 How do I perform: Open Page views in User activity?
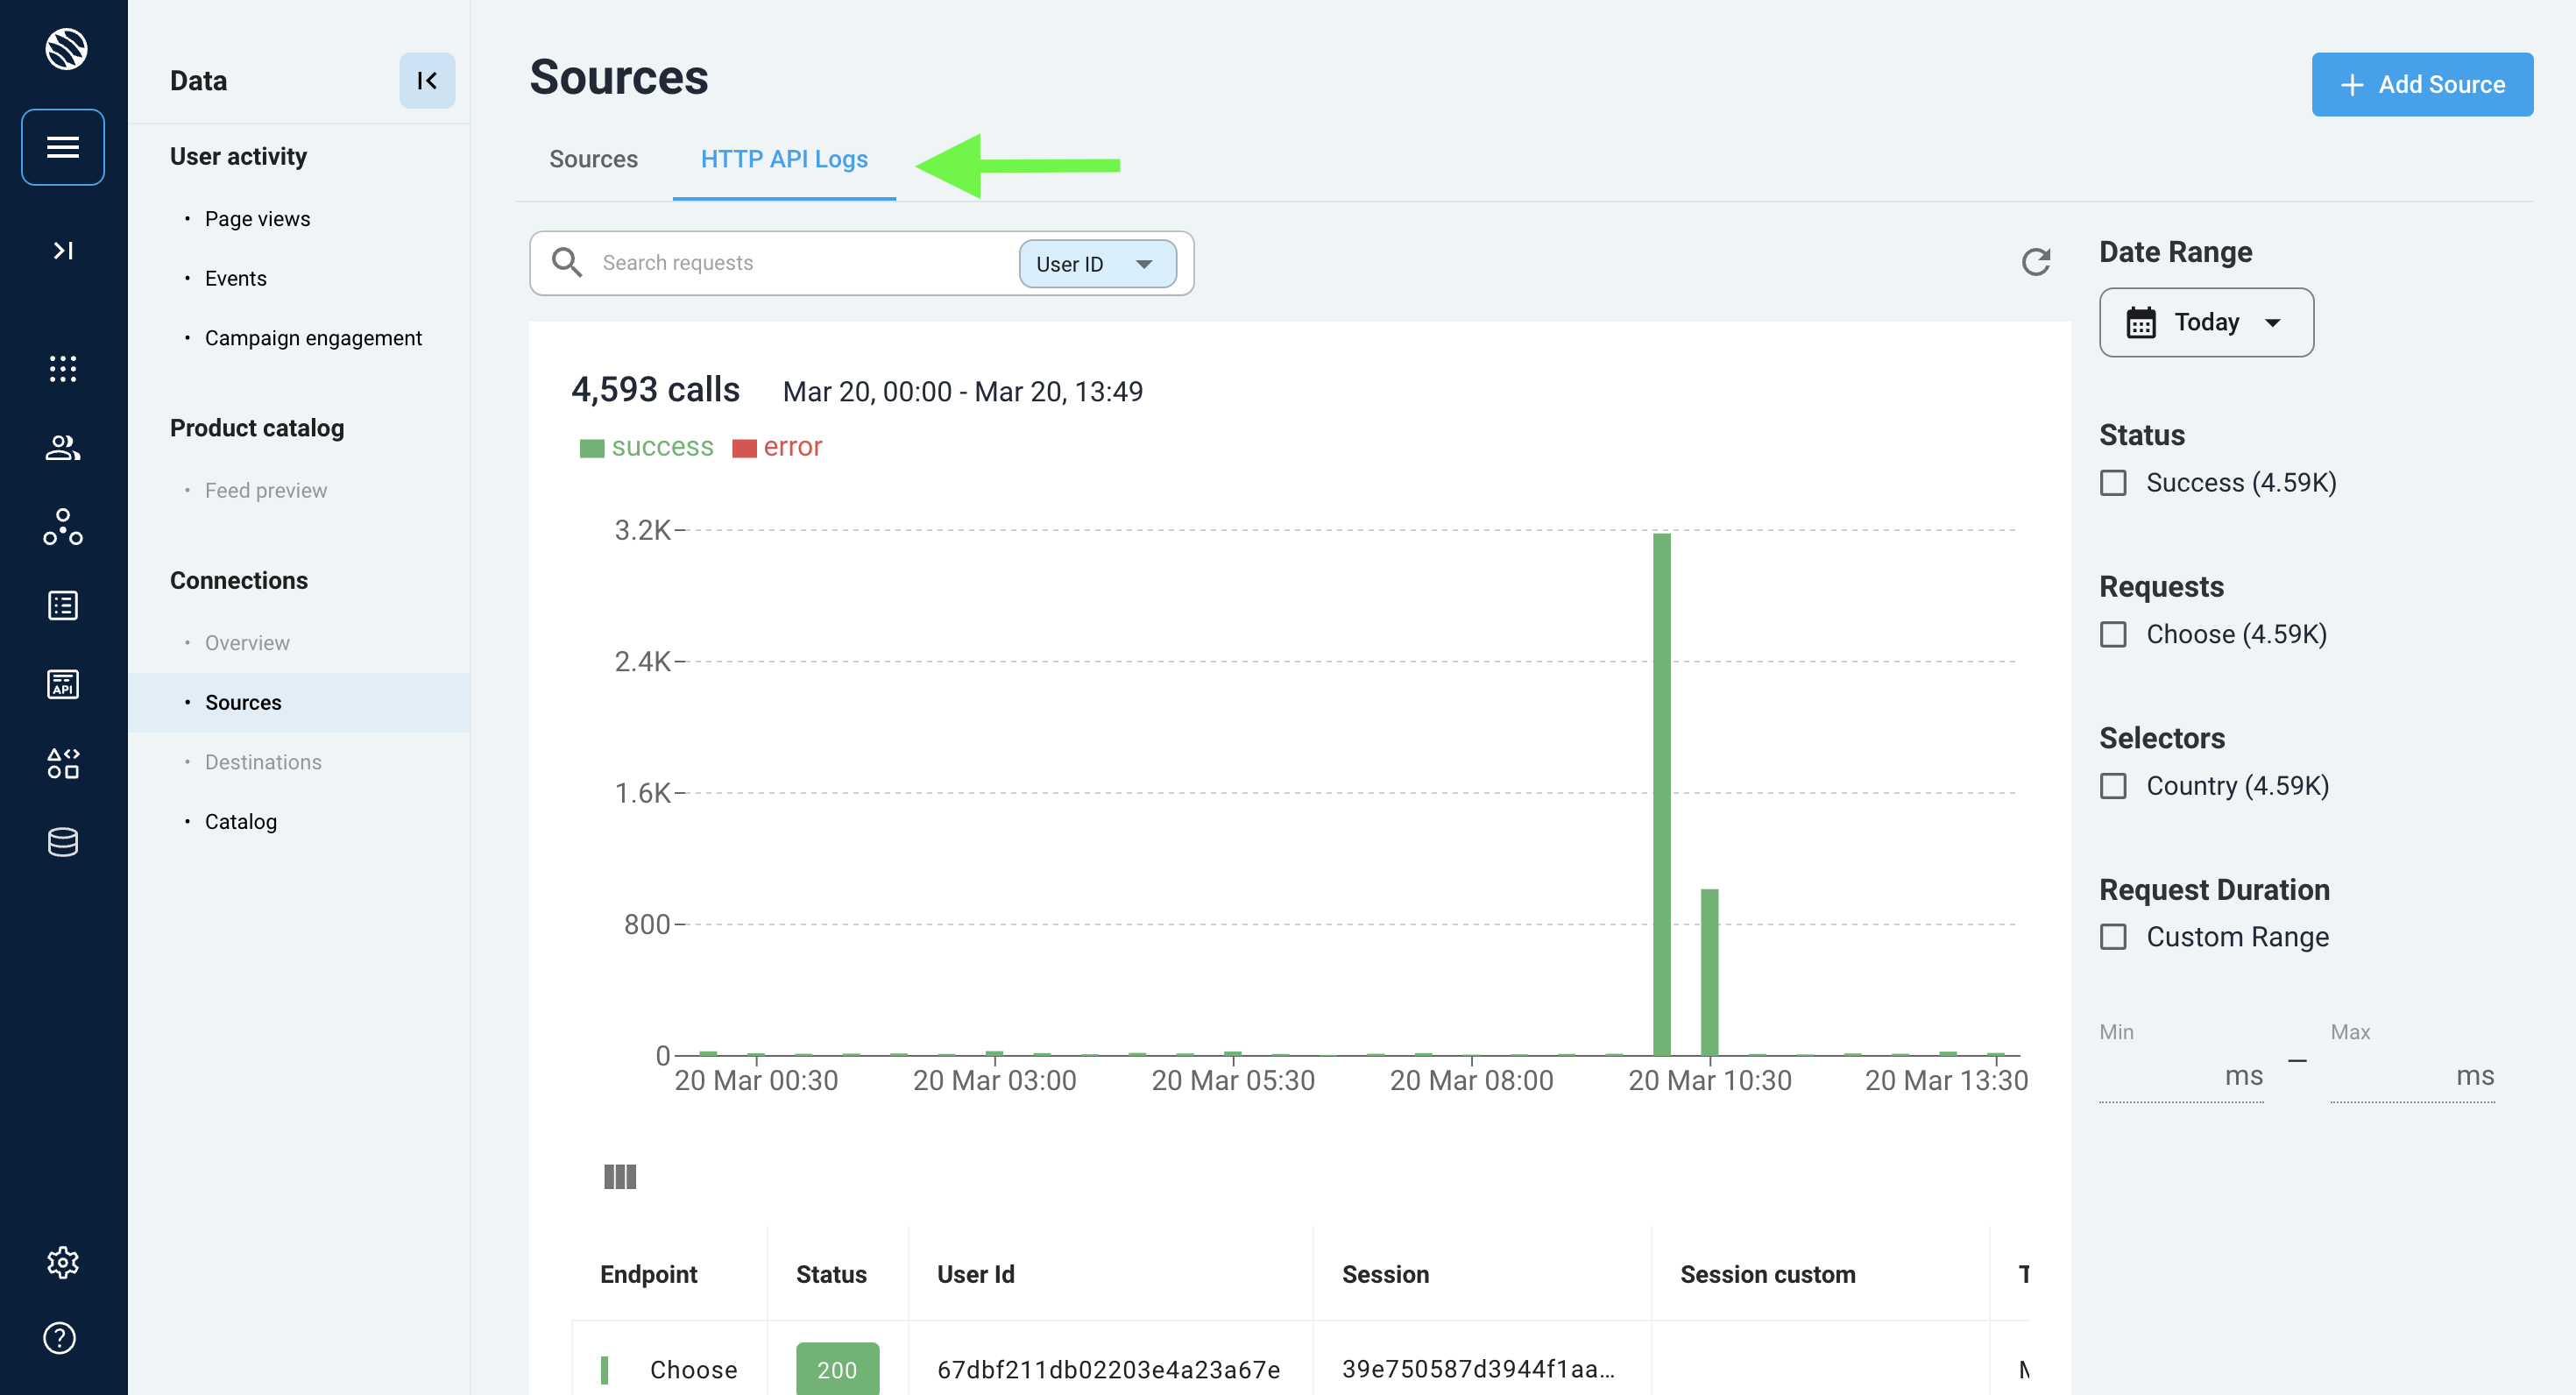pos(257,219)
